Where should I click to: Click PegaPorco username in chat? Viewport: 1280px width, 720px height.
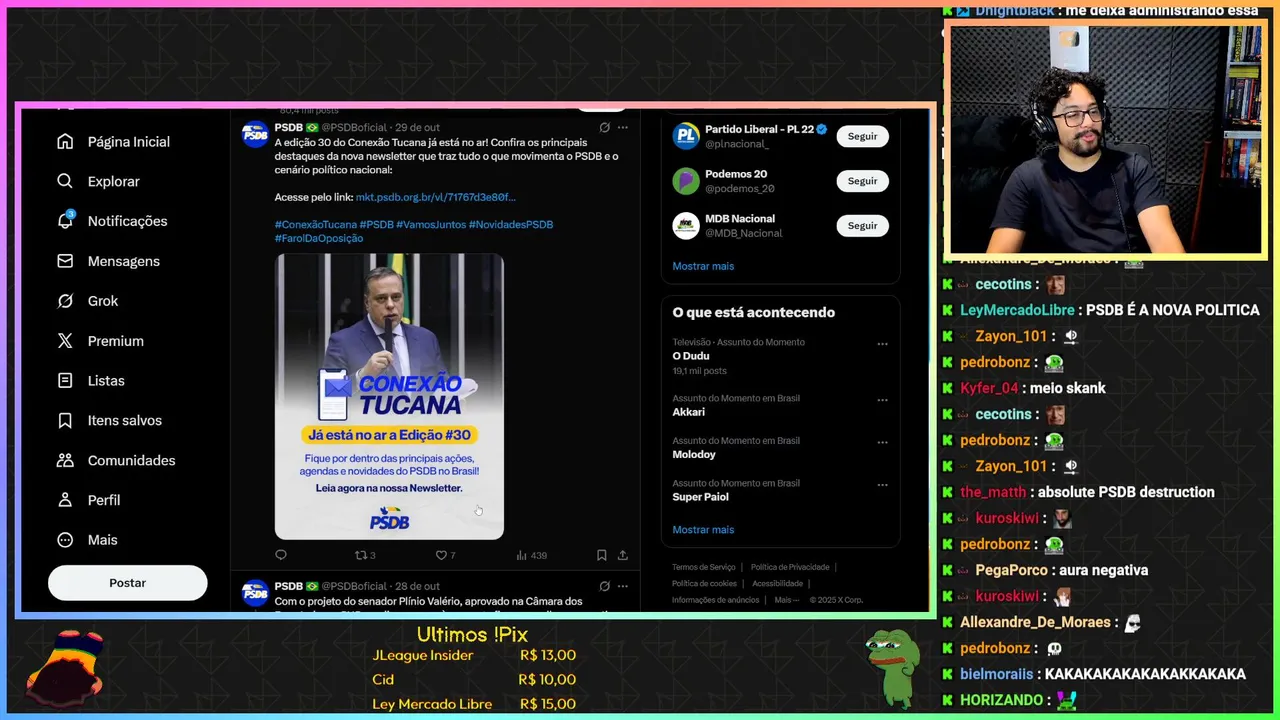pos(1014,570)
